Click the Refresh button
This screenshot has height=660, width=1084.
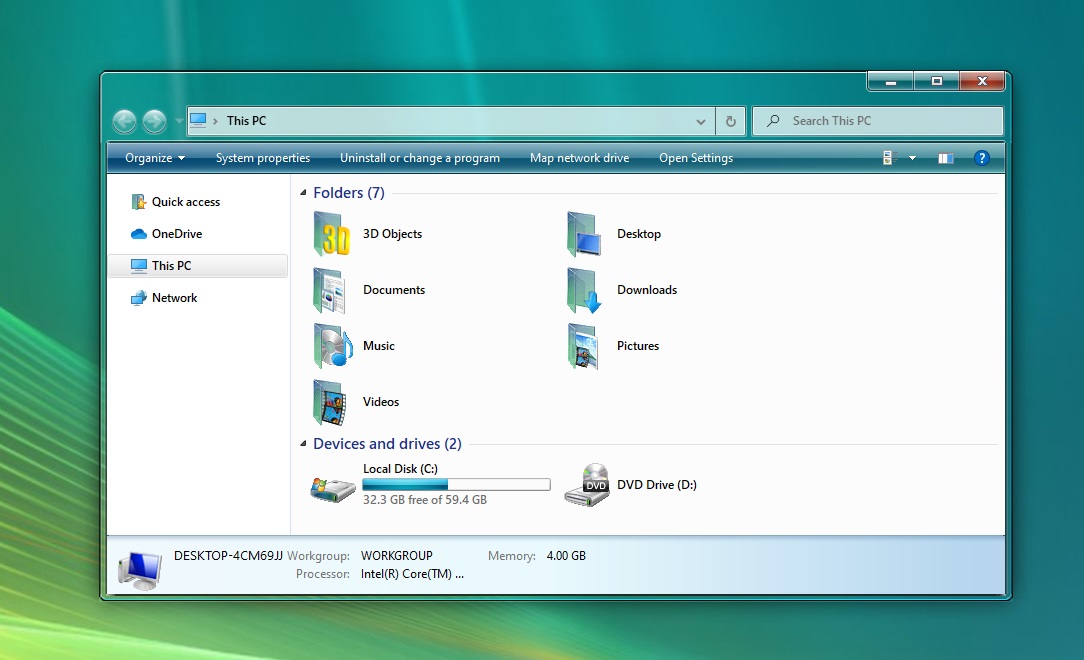pos(730,120)
